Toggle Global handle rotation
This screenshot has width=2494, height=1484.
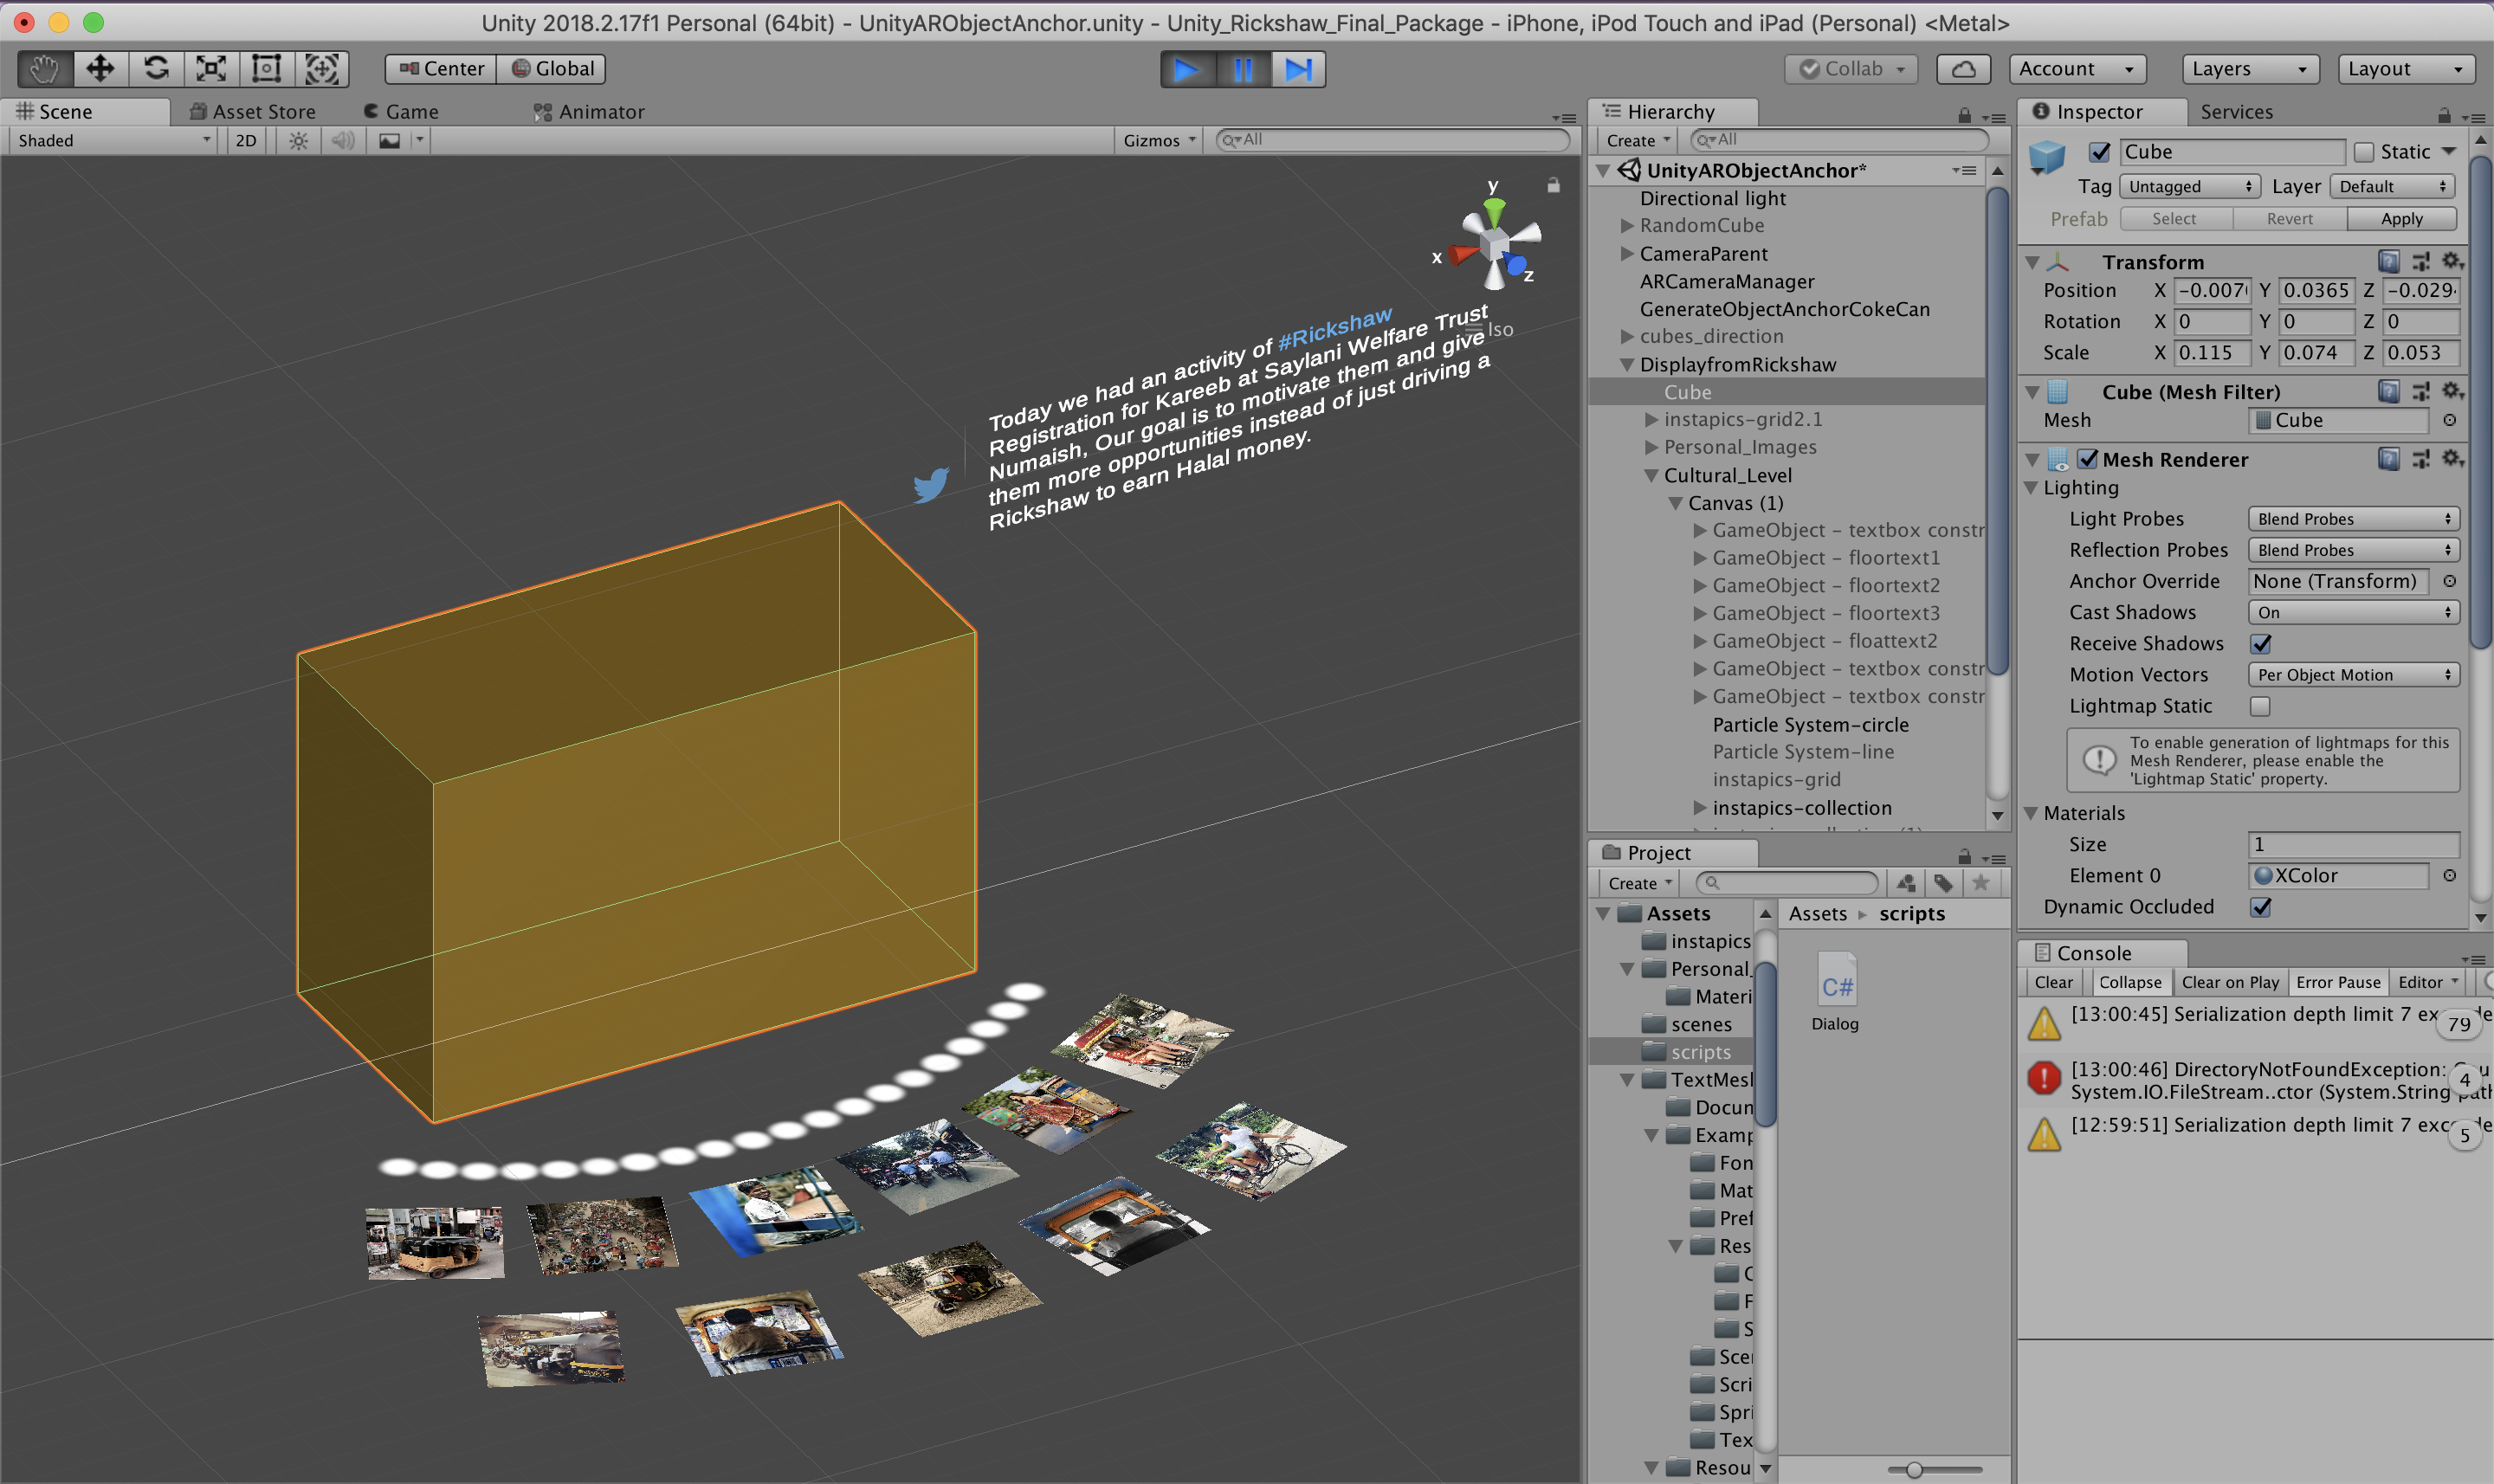click(552, 69)
